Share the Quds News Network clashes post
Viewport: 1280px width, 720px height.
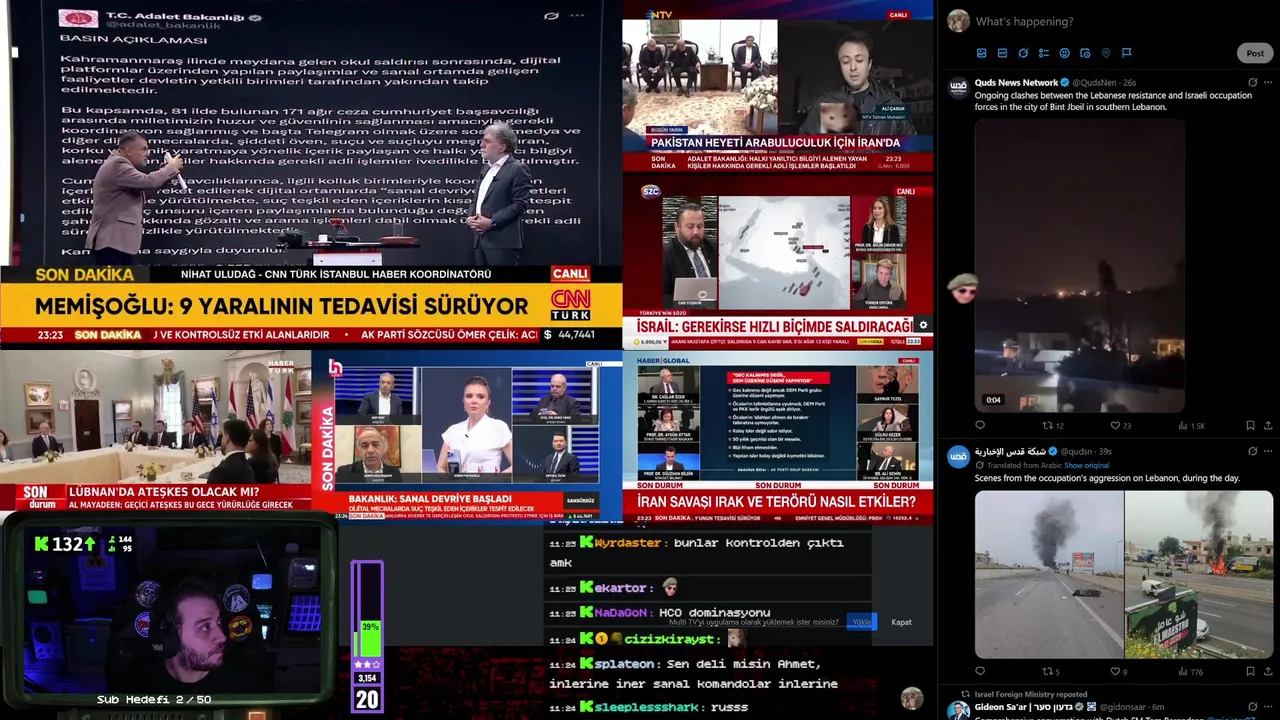coord(1268,425)
